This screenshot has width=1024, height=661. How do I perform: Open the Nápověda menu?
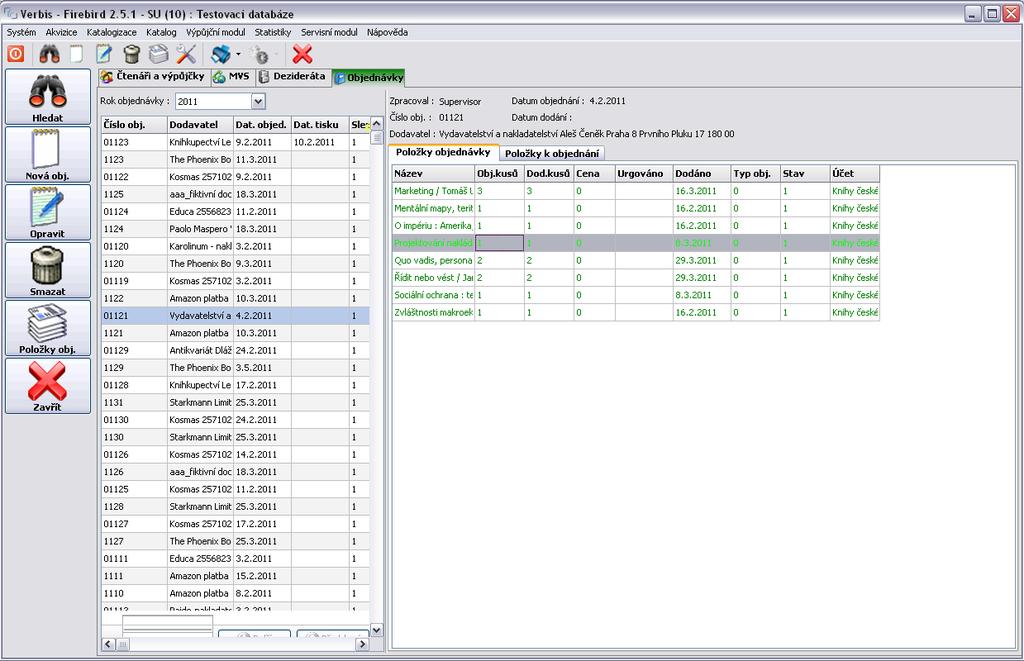pyautogui.click(x=387, y=32)
